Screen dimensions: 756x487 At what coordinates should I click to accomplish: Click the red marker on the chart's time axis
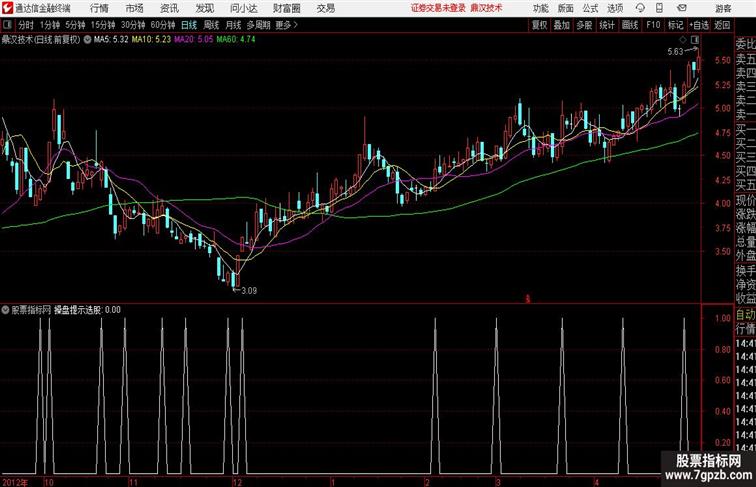[x=527, y=299]
